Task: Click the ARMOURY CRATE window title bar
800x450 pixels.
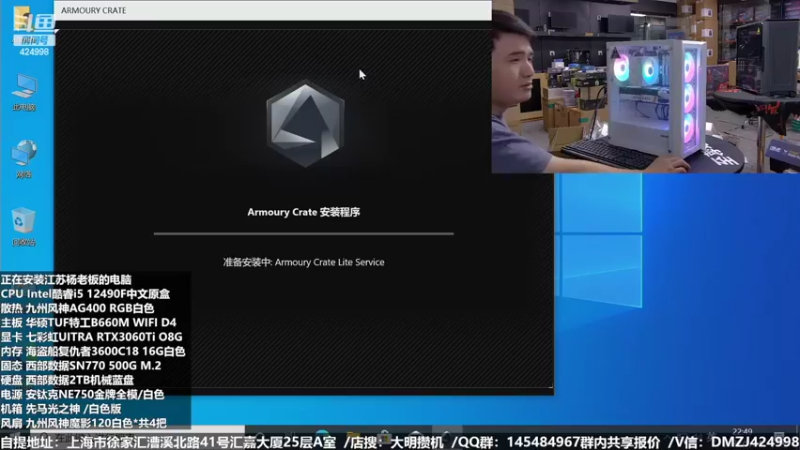Action: pyautogui.click(x=273, y=10)
